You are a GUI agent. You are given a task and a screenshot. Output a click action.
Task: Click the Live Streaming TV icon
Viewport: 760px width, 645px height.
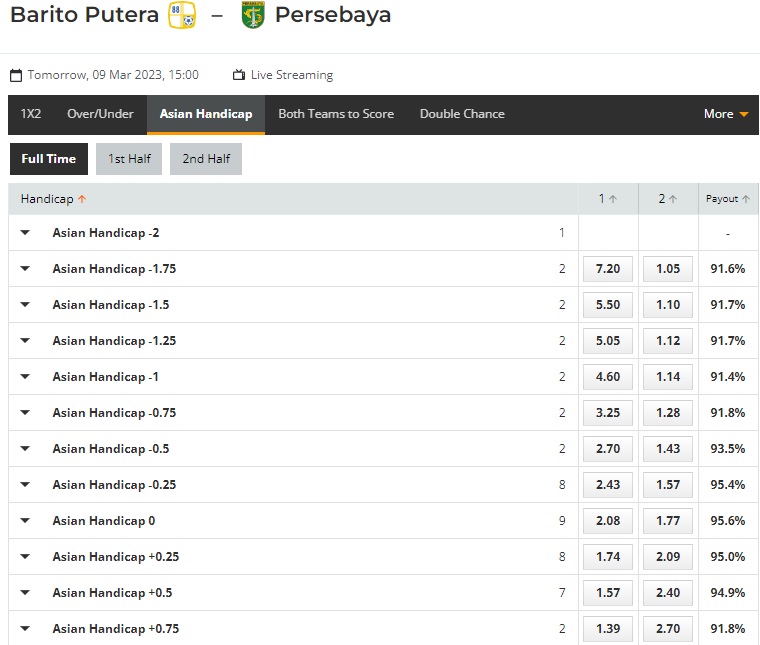pos(238,75)
